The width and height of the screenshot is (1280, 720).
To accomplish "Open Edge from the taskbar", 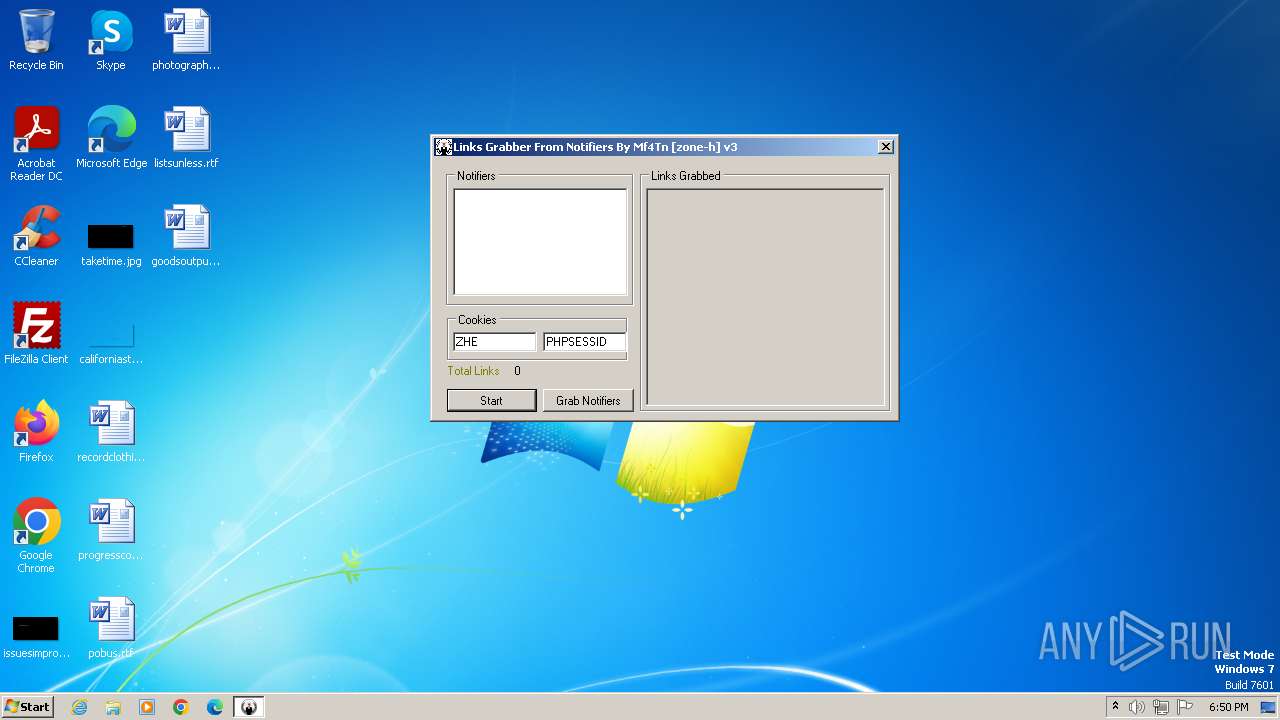I will [x=215, y=707].
